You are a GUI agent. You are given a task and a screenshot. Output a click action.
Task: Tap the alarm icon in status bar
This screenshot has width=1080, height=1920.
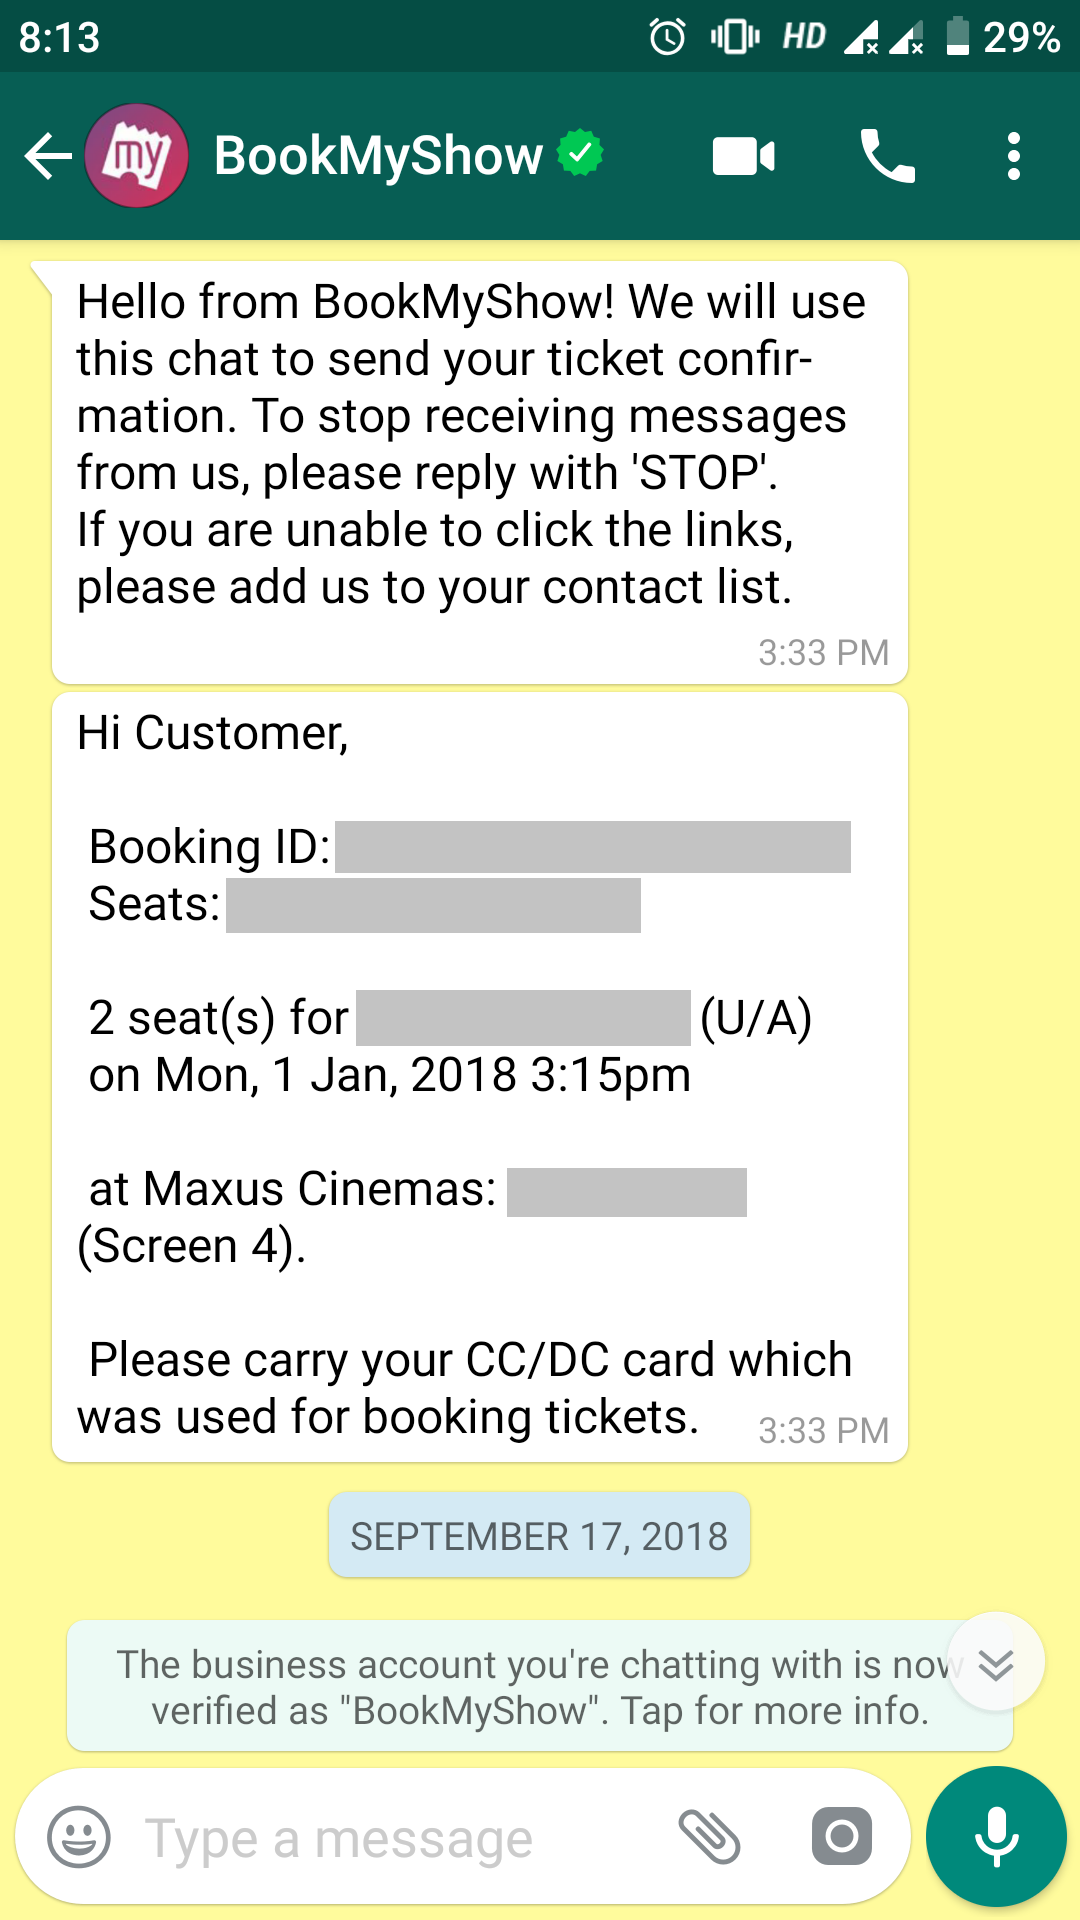667,38
